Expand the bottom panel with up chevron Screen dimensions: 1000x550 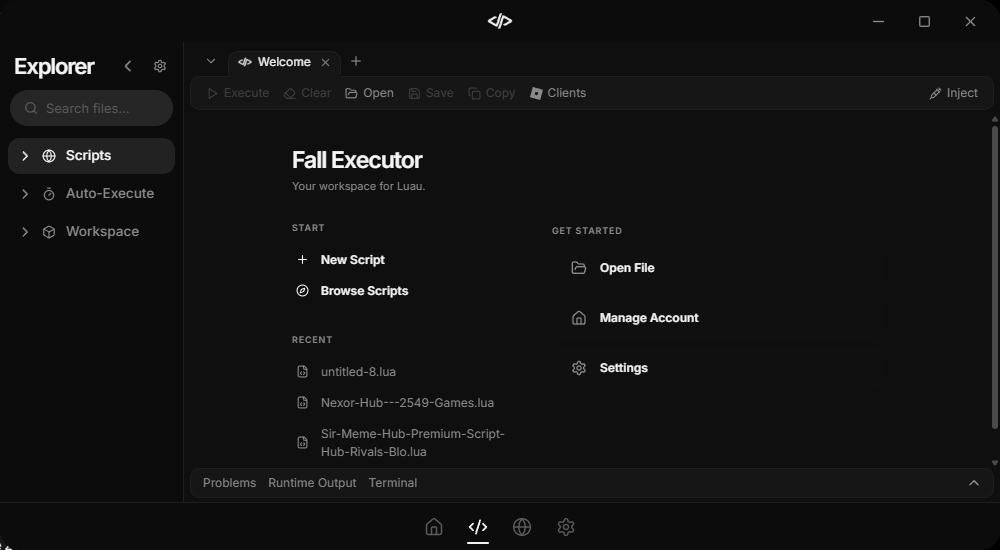pos(974,483)
